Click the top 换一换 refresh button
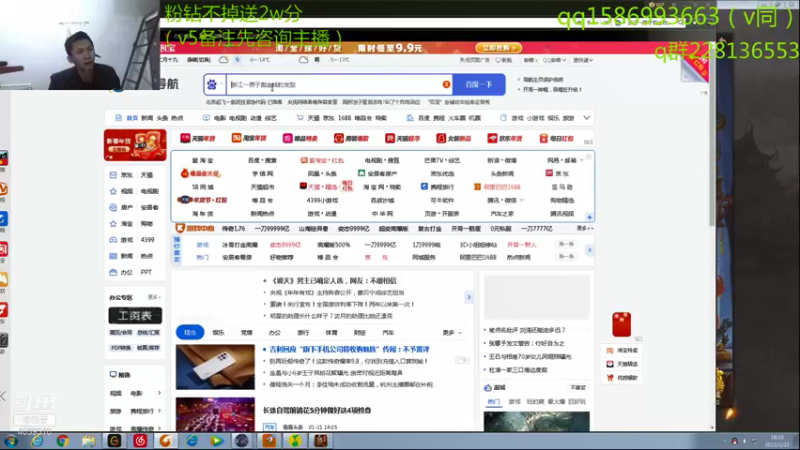The width and height of the screenshot is (800, 450). pyautogui.click(x=566, y=244)
